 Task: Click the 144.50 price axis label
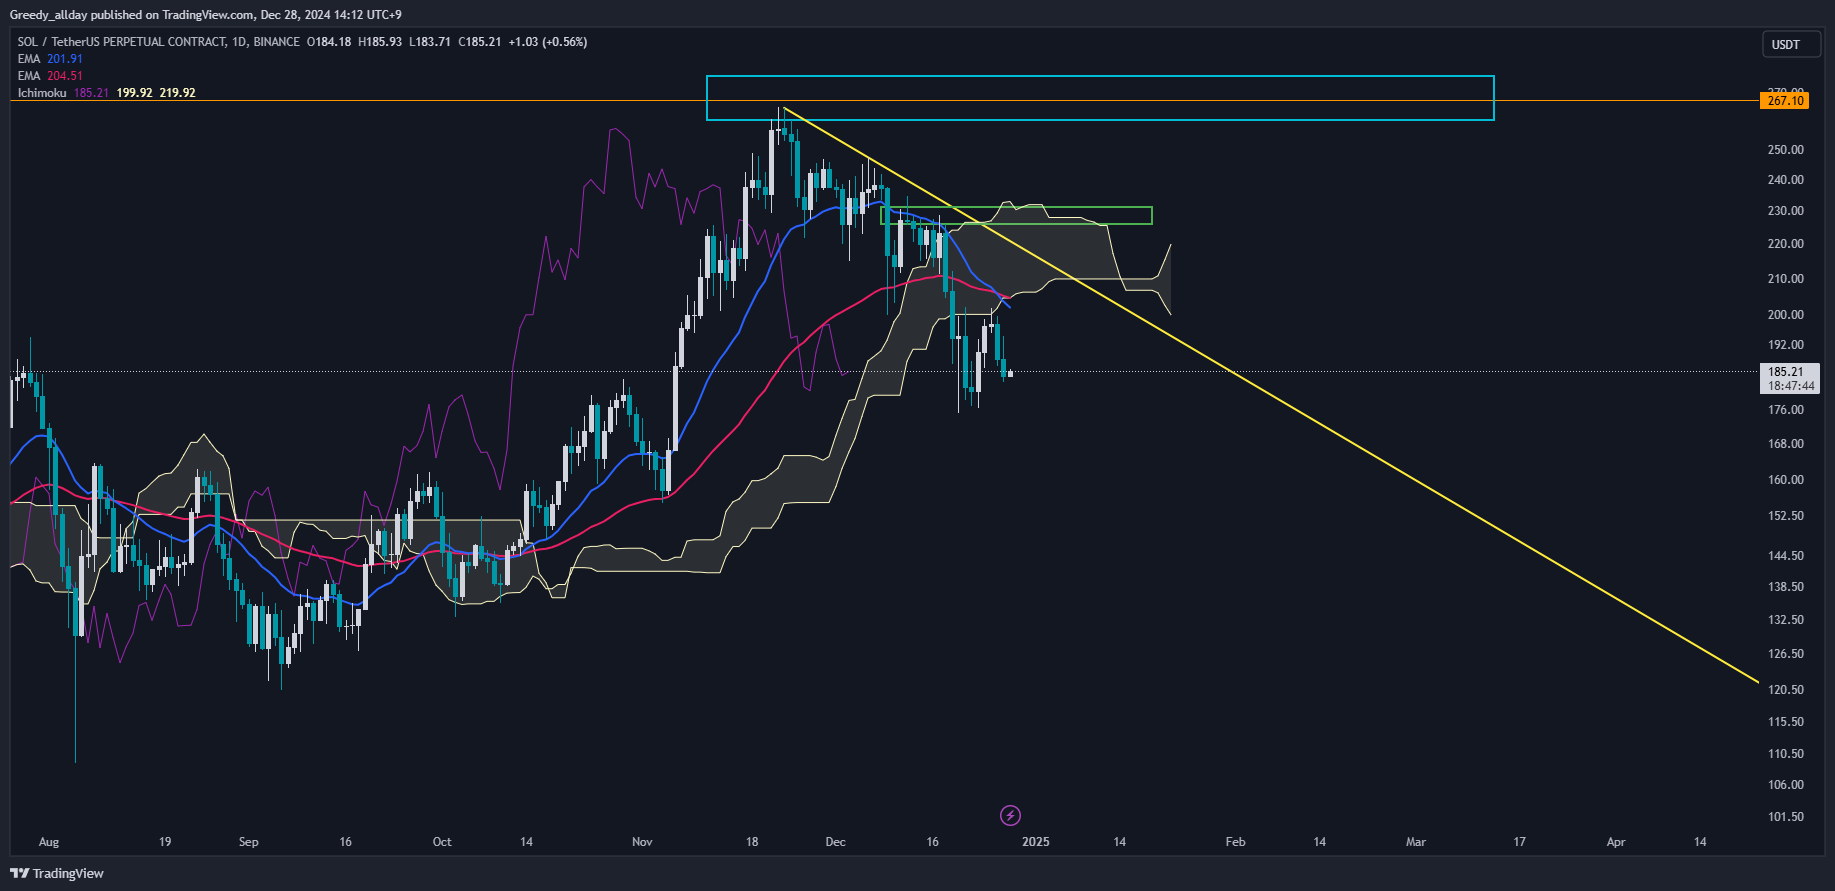pyautogui.click(x=1786, y=556)
